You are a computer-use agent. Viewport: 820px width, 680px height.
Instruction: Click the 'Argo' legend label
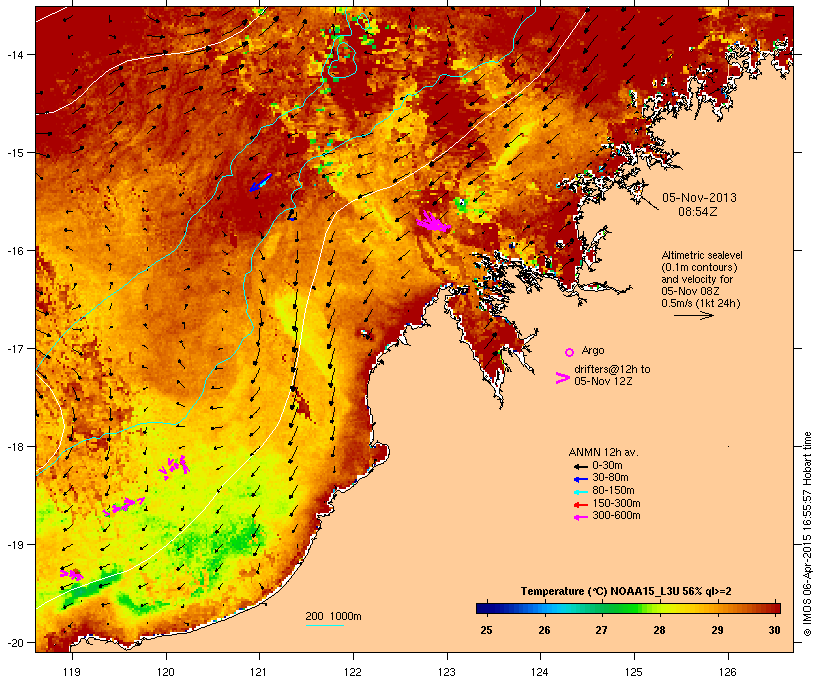coord(593,350)
